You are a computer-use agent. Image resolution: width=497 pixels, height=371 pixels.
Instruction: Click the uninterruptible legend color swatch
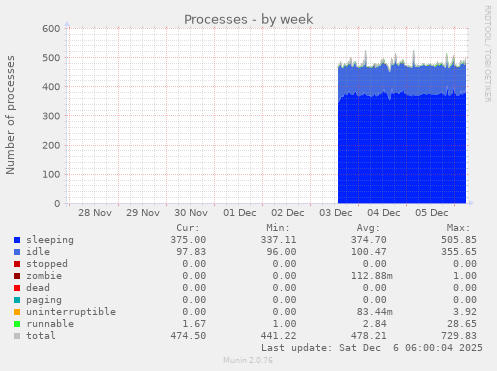click(17, 312)
